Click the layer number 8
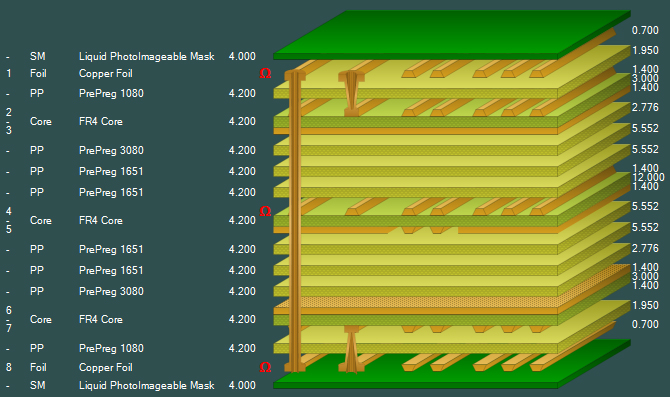The image size is (670, 397). (x=9, y=367)
